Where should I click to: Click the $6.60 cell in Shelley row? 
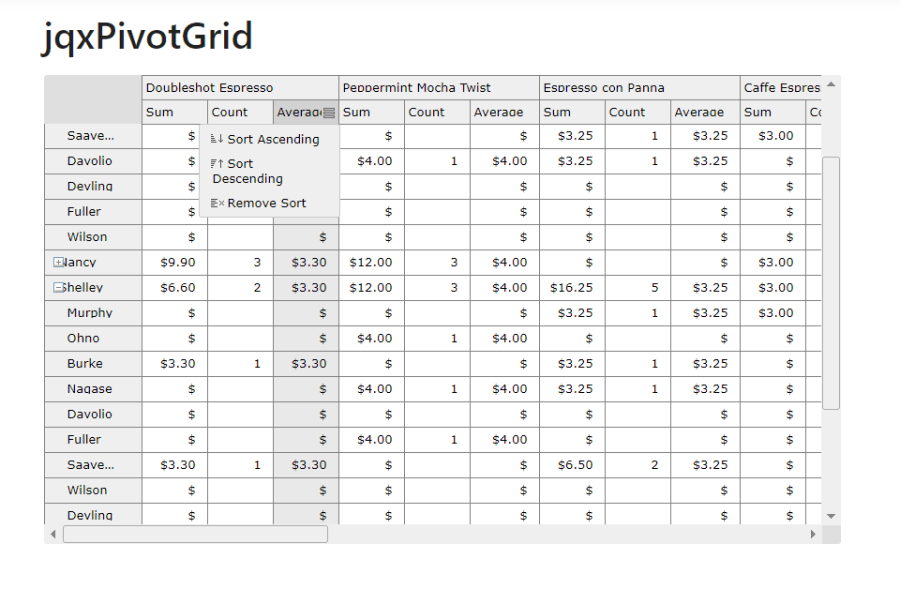pos(174,288)
